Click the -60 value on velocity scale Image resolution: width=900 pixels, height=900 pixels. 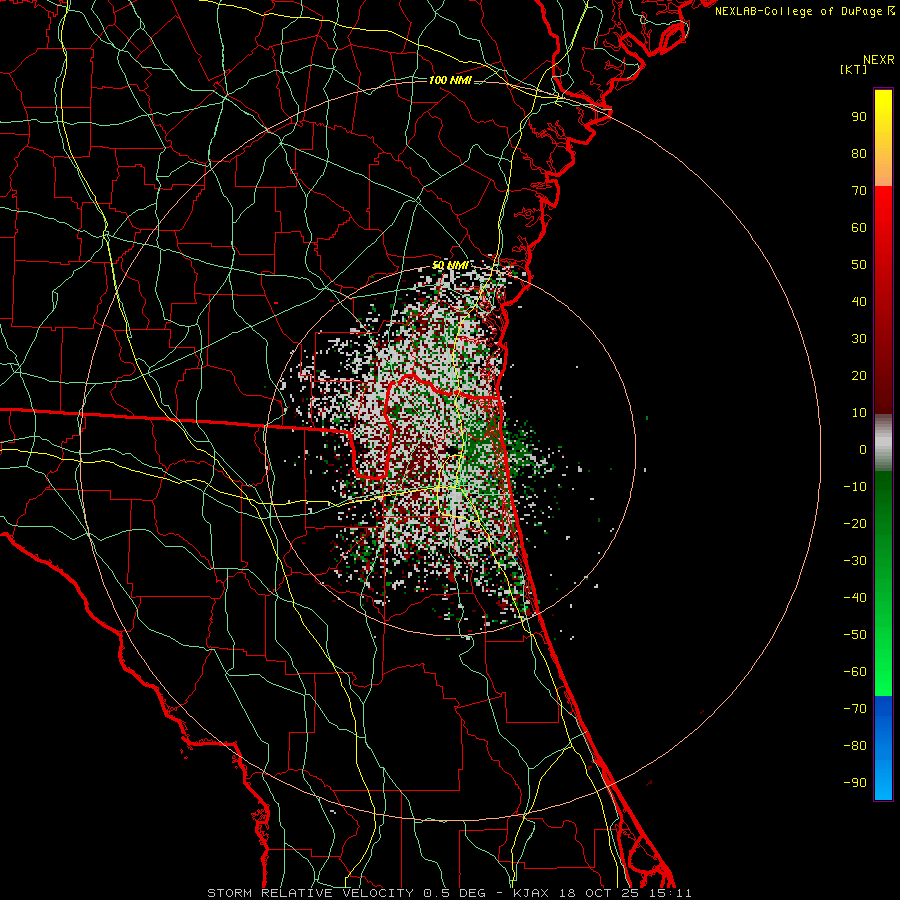point(855,672)
